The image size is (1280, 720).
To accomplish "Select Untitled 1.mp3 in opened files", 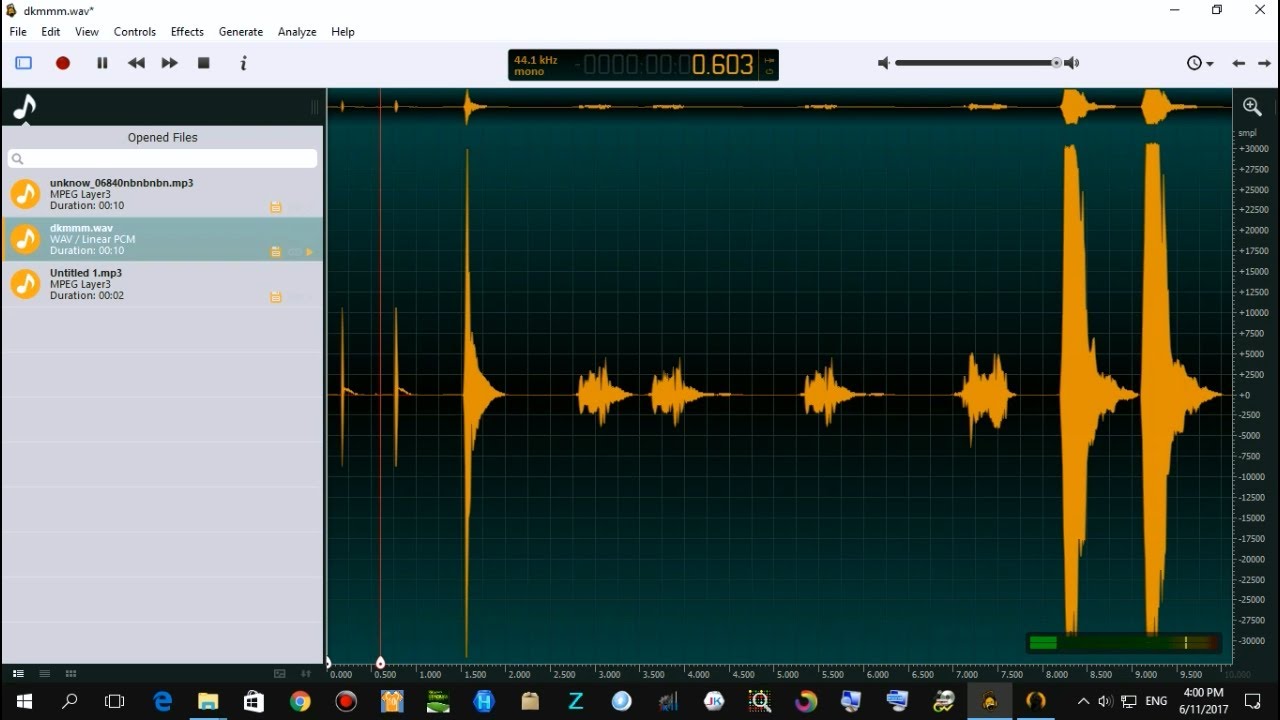I will (x=162, y=284).
